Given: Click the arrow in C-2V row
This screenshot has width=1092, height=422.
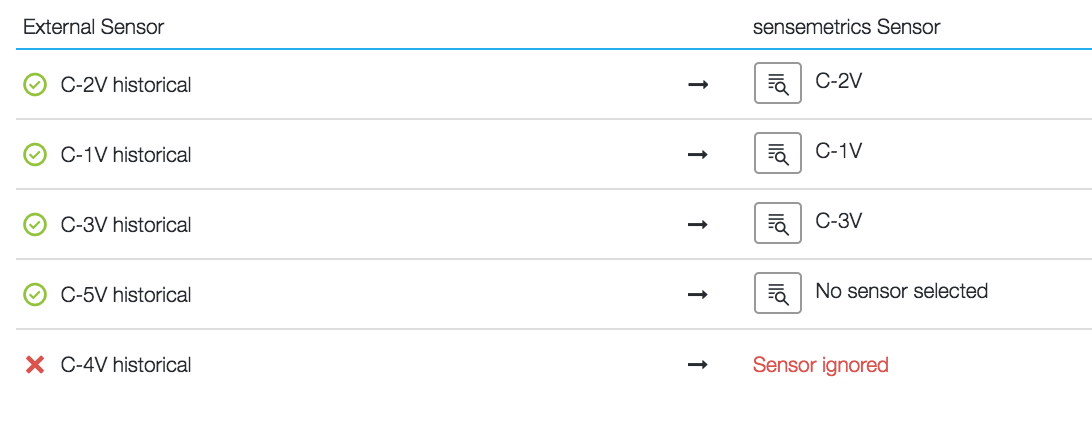Looking at the screenshot, I should pos(698,85).
